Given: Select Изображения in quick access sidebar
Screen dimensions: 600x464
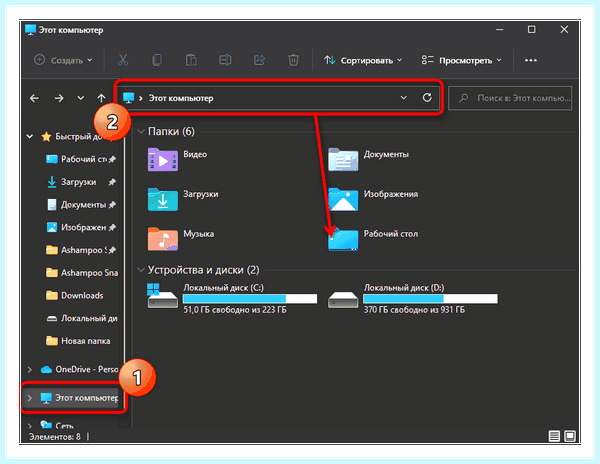Looking at the screenshot, I should click(81, 227).
